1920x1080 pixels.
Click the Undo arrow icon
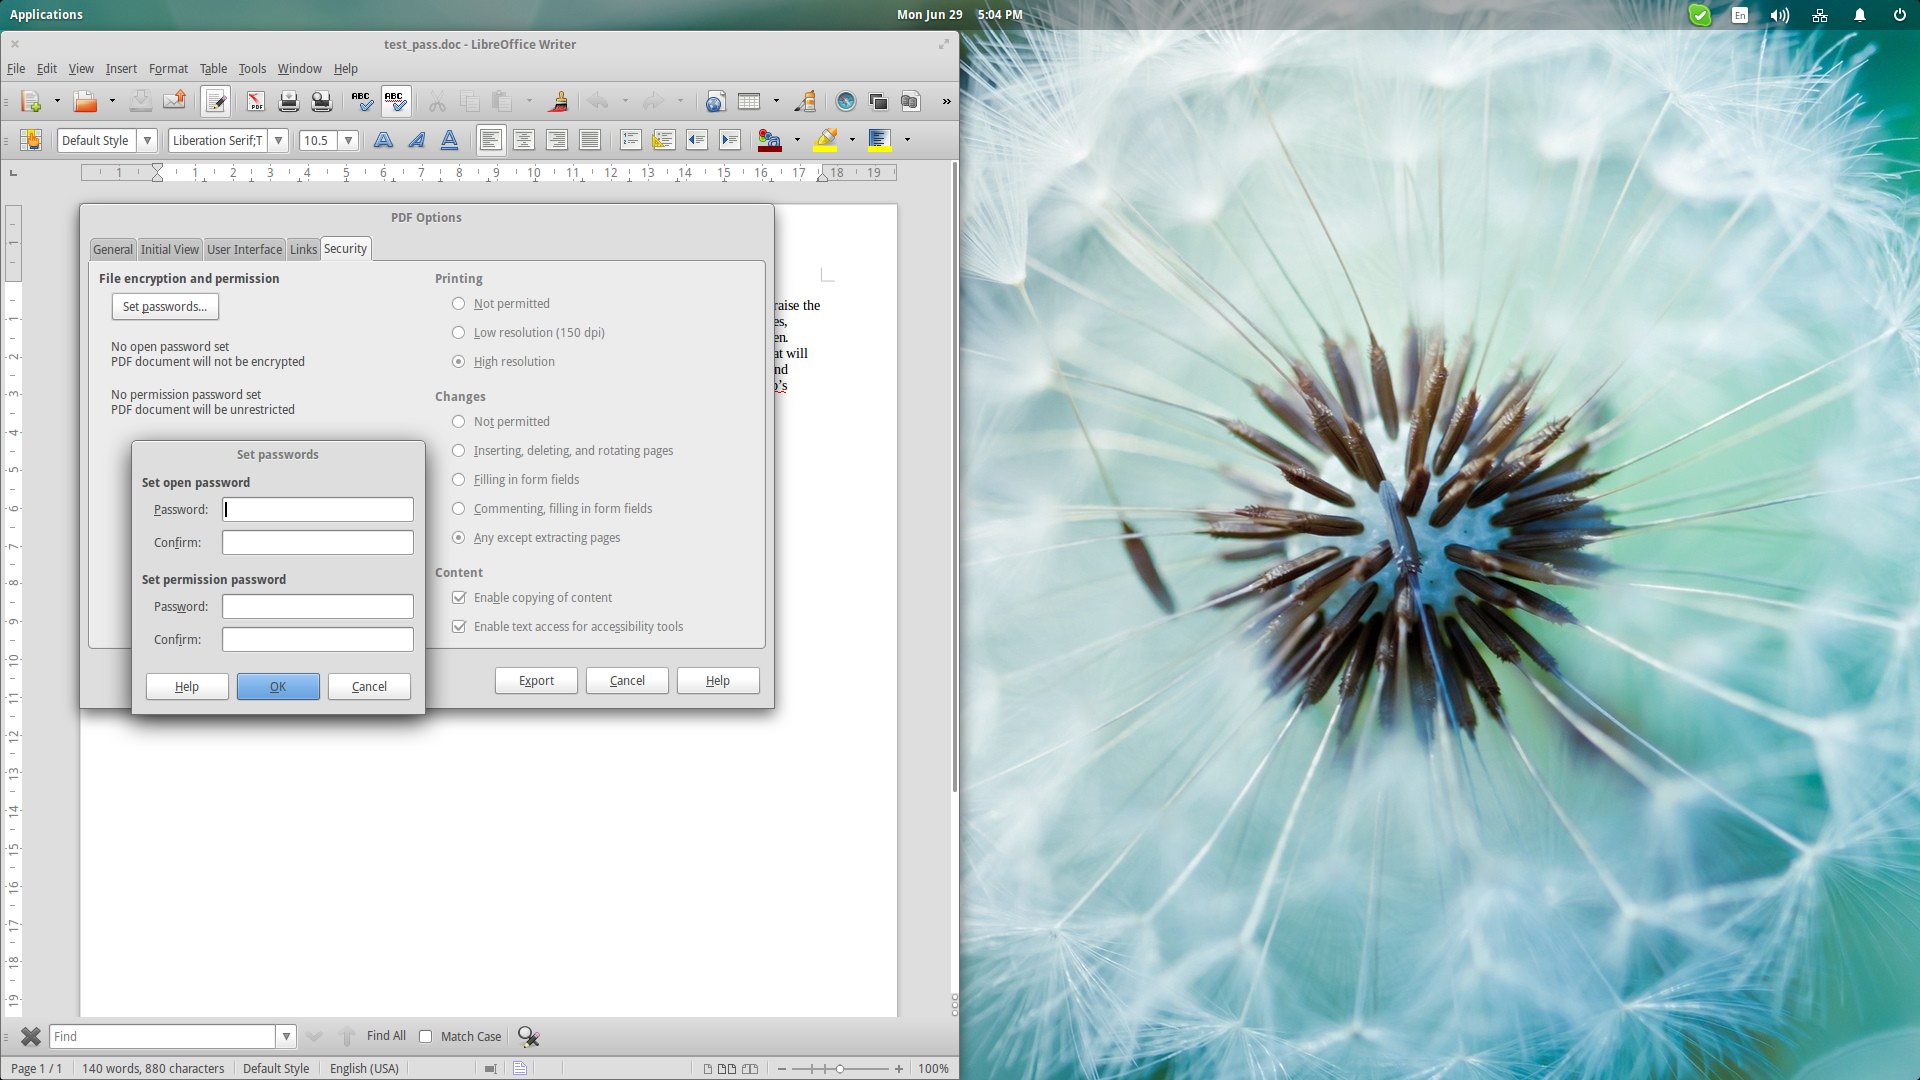[x=598, y=101]
